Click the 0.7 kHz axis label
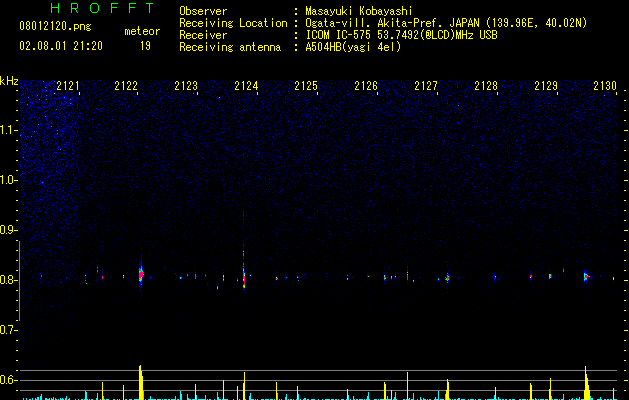The height and width of the screenshot is (400, 629). click(x=8, y=330)
